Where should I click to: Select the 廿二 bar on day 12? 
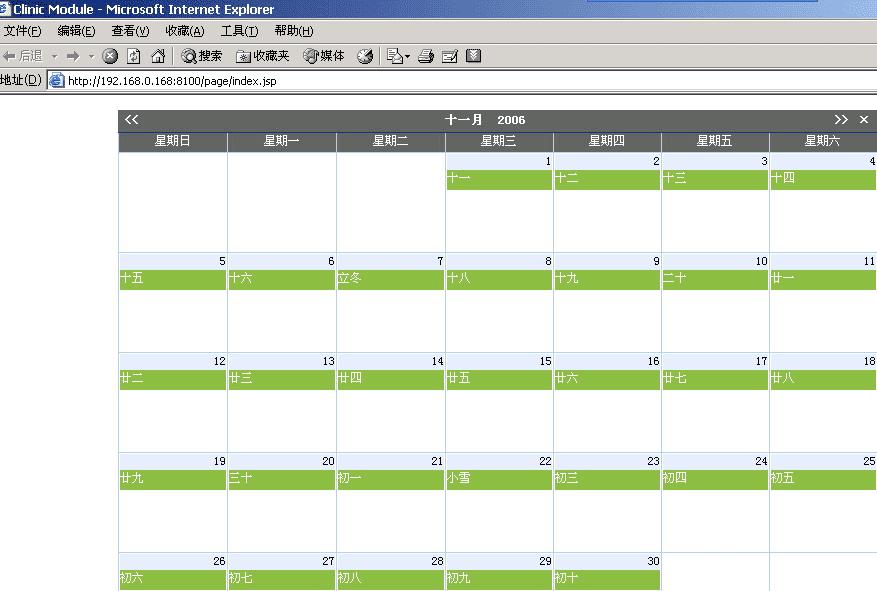[x=173, y=379]
